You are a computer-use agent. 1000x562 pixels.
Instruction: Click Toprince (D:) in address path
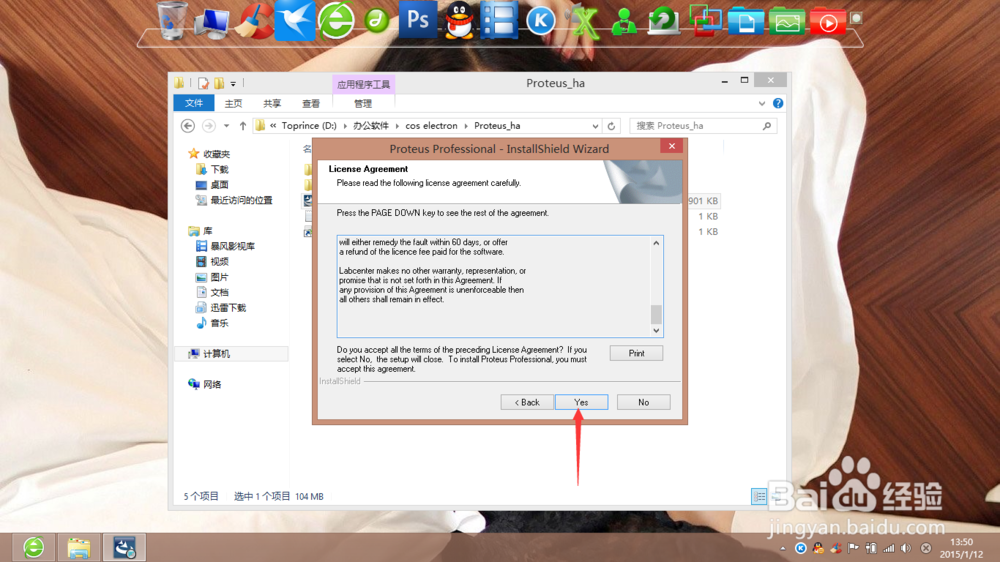click(x=309, y=126)
